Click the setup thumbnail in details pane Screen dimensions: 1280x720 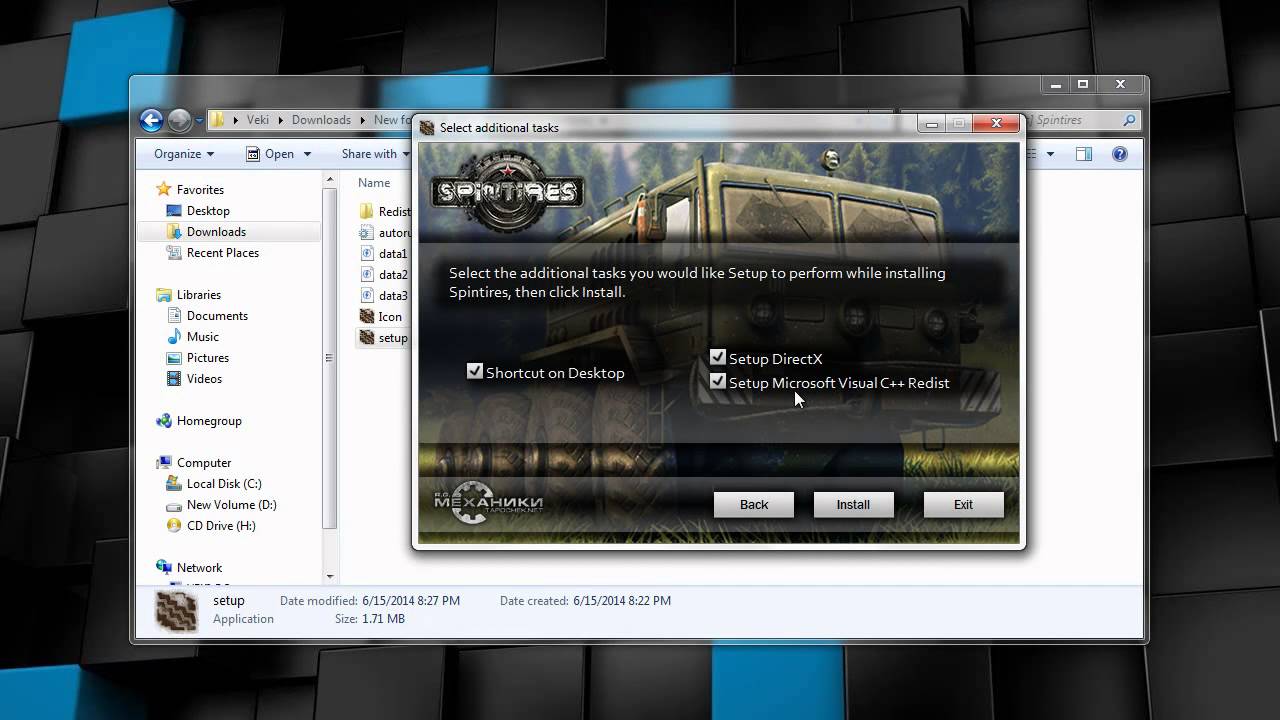pos(177,610)
